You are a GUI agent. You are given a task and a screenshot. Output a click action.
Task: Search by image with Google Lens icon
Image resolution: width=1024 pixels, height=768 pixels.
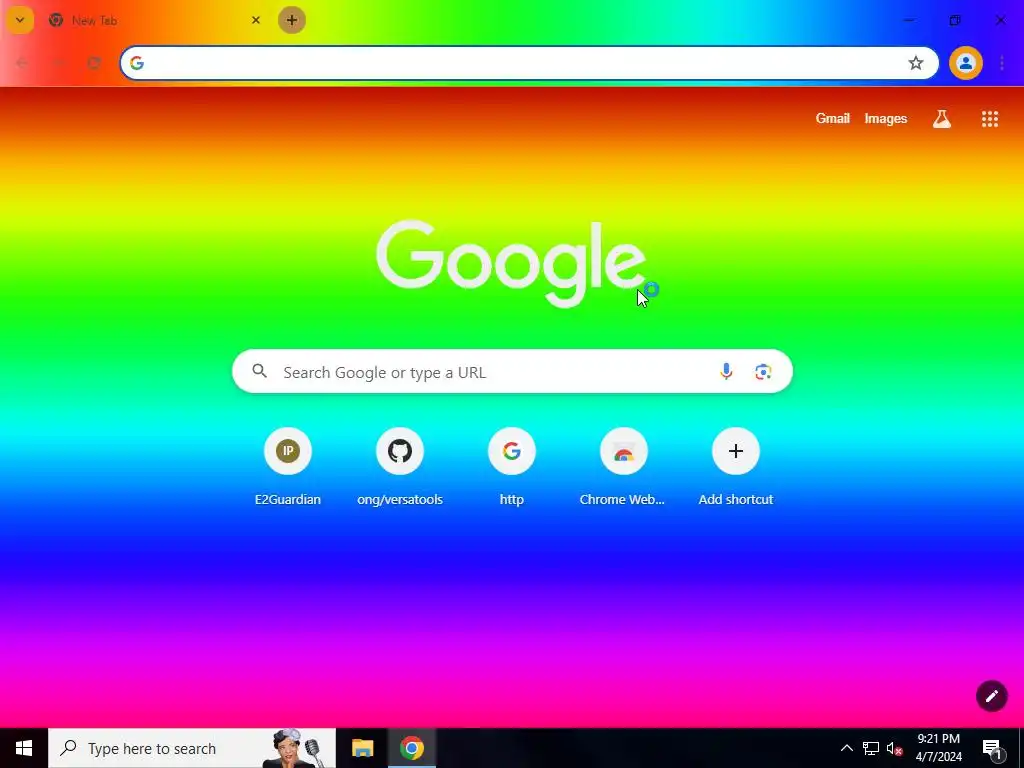pos(763,372)
